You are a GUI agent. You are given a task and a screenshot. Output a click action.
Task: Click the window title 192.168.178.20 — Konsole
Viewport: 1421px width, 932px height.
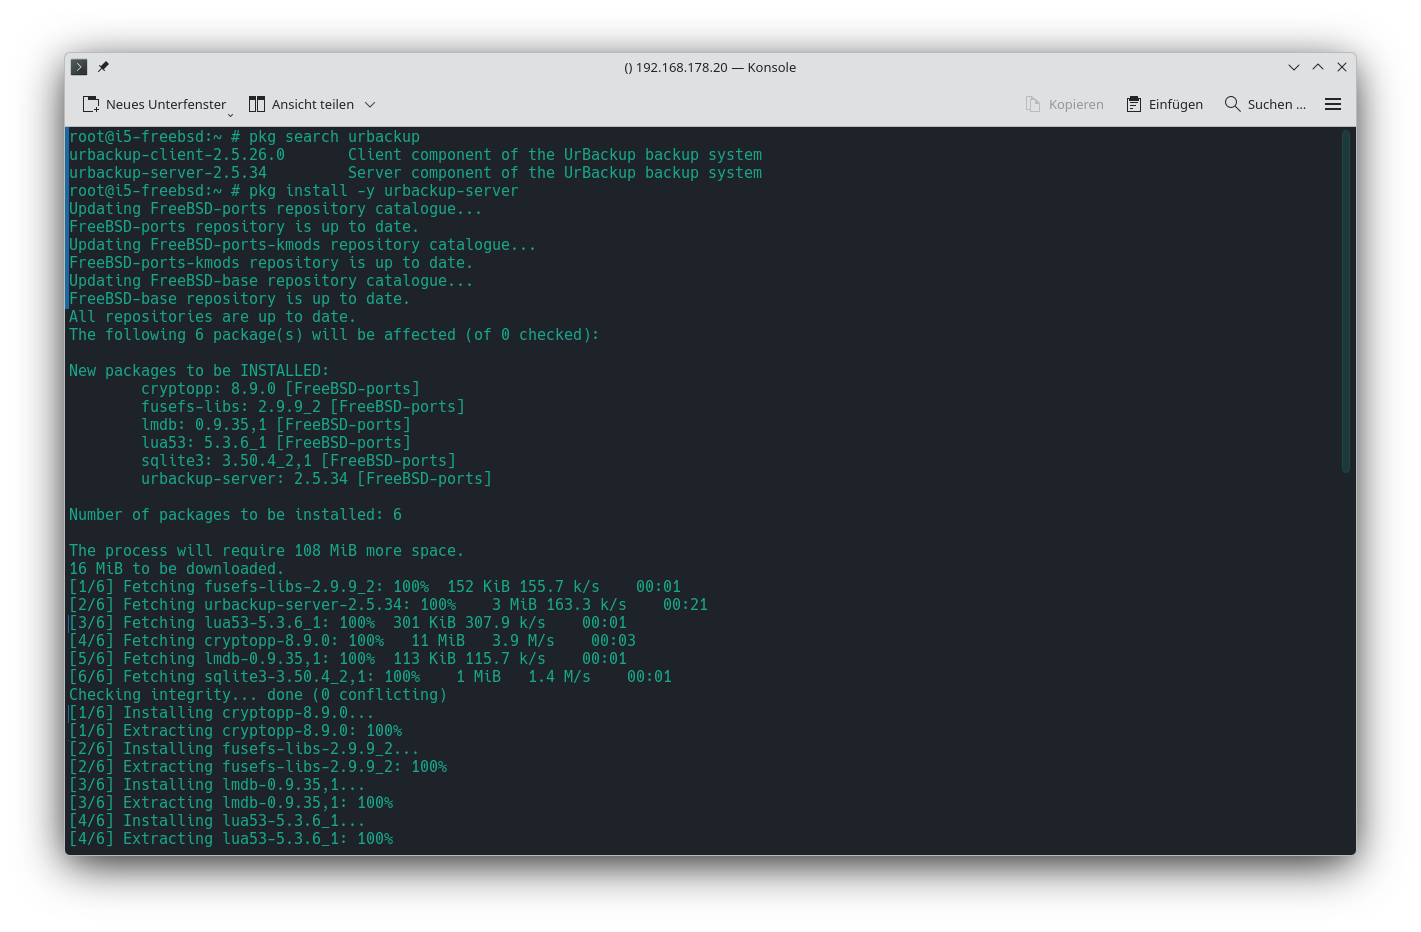(710, 67)
